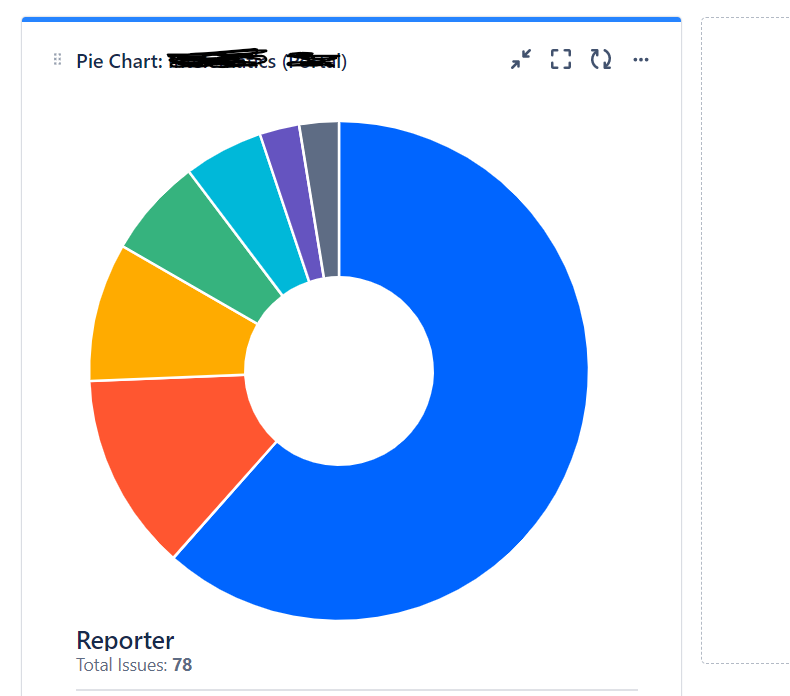This screenshot has height=696, width=790.
Task: Click the Total Issues: 78 text
Action: coord(134,665)
